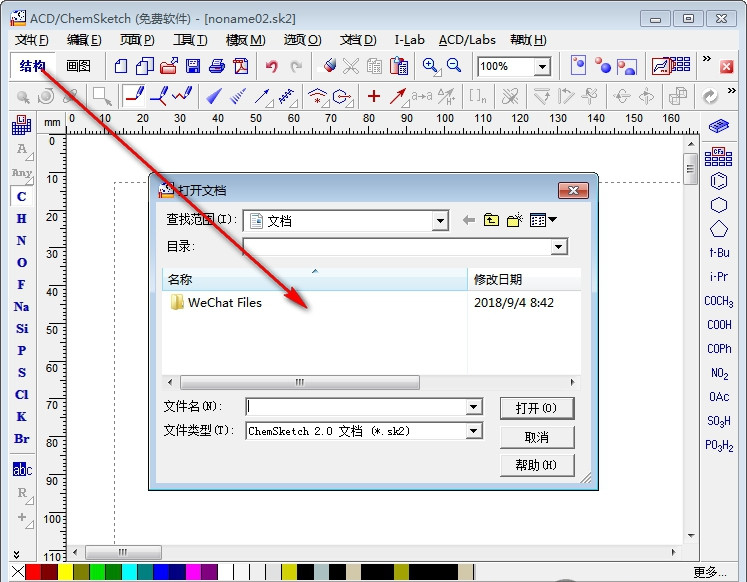Click the Print icon in the toolbar
This screenshot has height=582, width=747.
(x=217, y=66)
